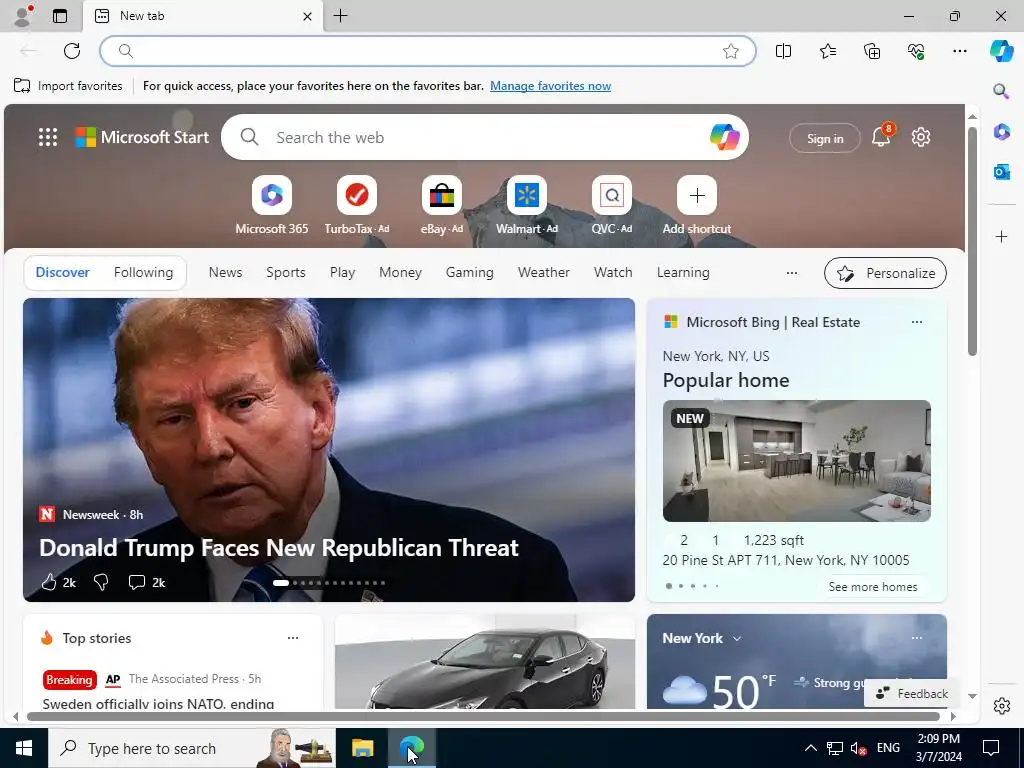
Task: Add this page to favorites star
Action: [731, 51]
